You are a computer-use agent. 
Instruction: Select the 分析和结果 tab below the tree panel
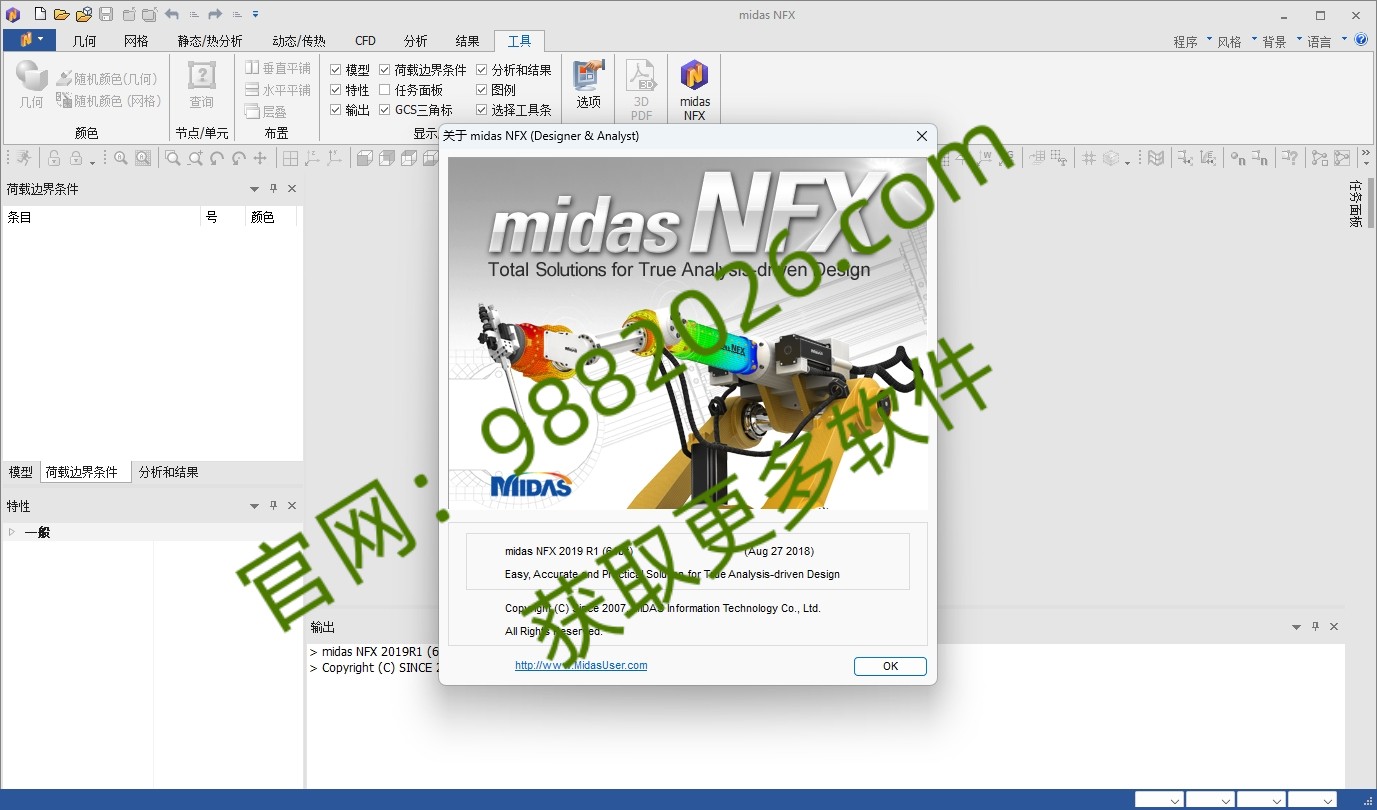[168, 472]
